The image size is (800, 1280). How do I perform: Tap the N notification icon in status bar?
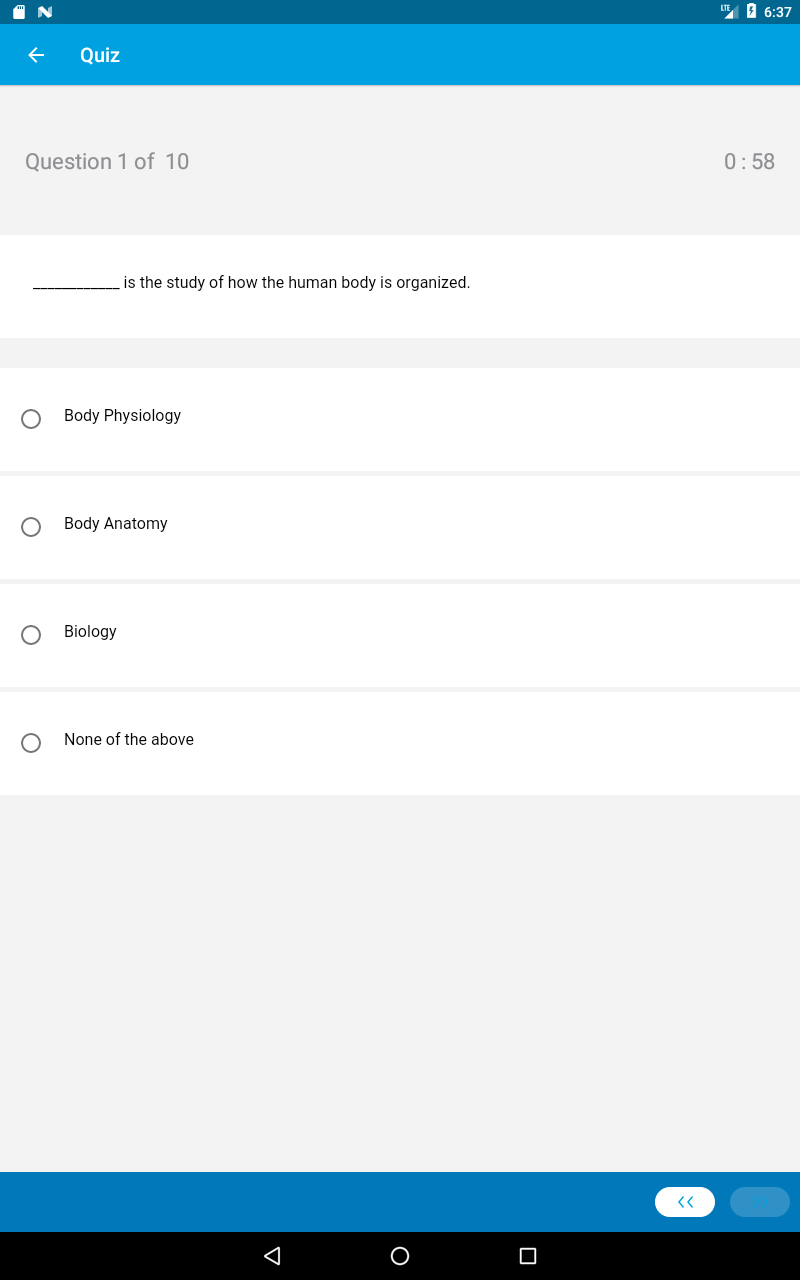pyautogui.click(x=44, y=12)
